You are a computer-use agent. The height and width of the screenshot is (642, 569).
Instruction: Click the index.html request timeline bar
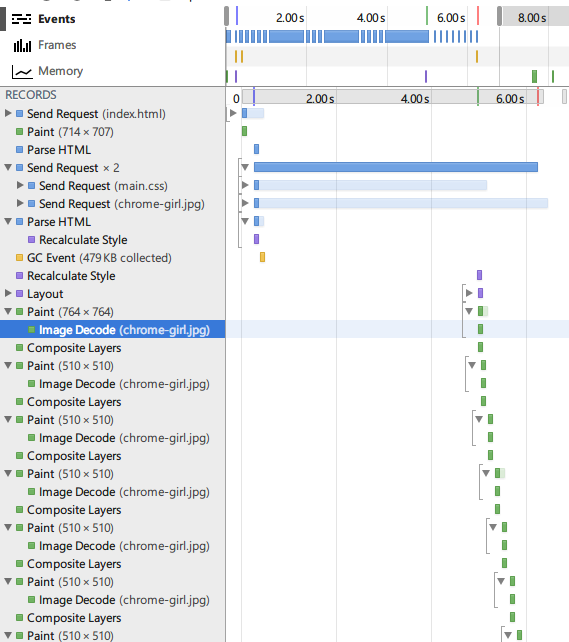coord(253,113)
